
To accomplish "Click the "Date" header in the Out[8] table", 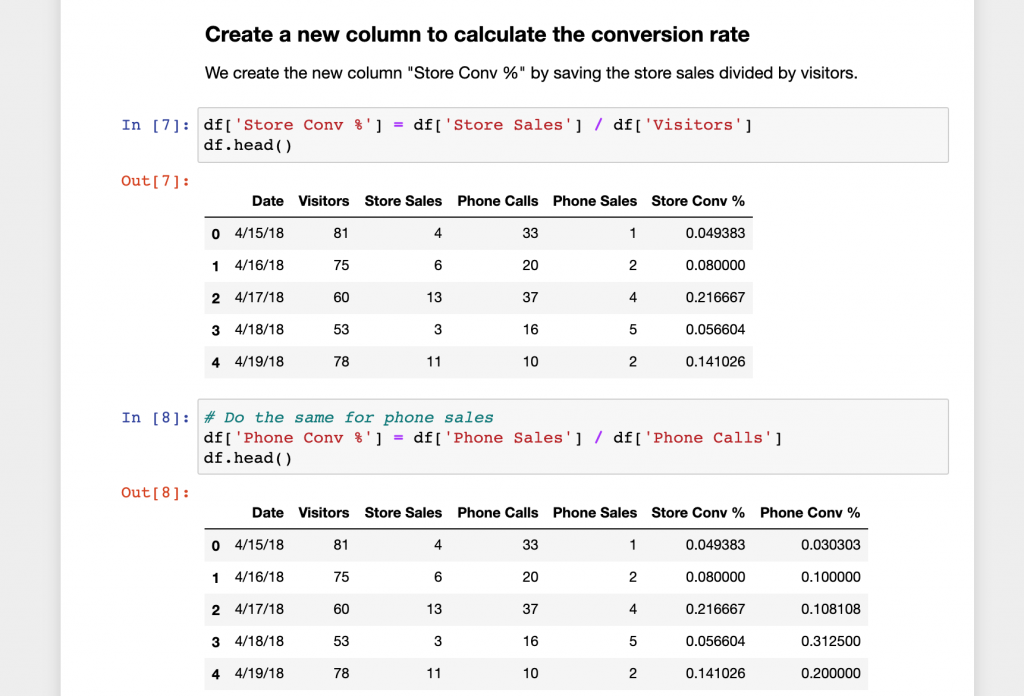I will click(x=268, y=513).
